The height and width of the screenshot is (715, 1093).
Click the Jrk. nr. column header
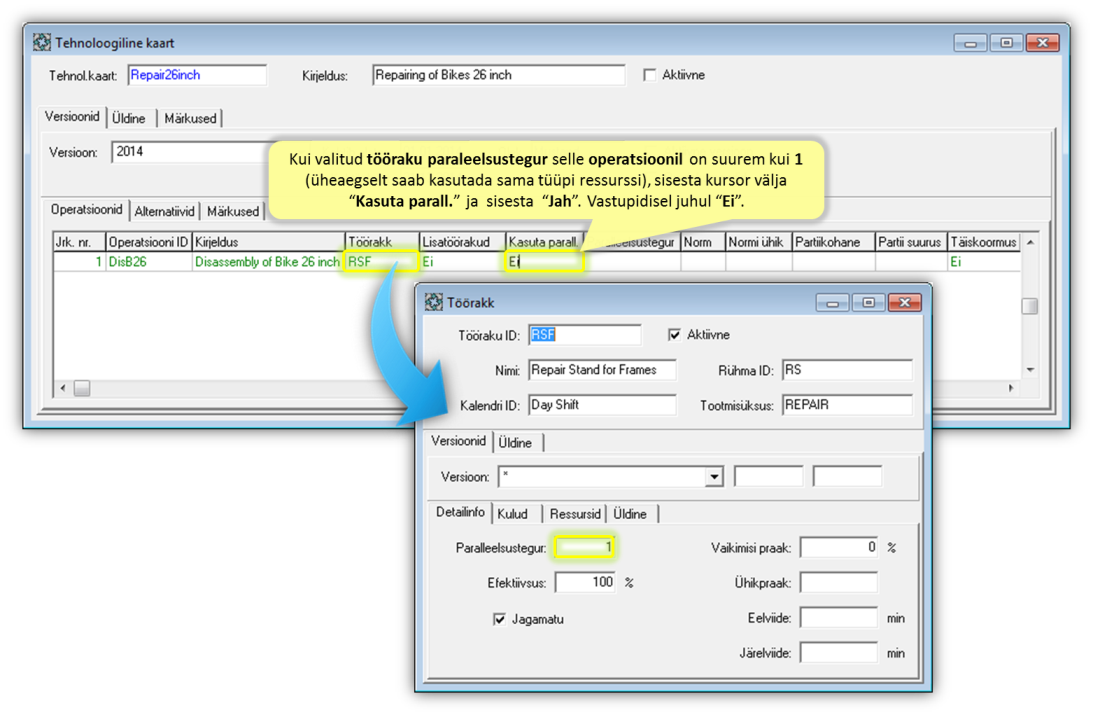tap(79, 242)
